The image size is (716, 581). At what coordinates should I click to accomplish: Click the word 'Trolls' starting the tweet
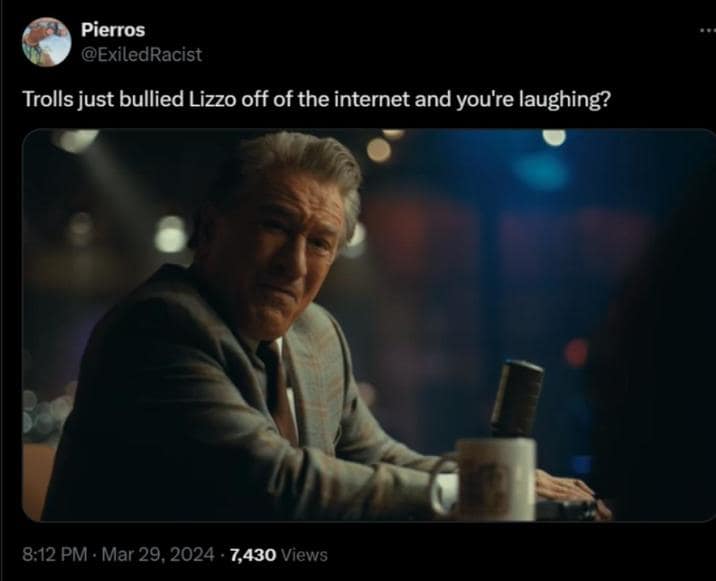coord(47,99)
